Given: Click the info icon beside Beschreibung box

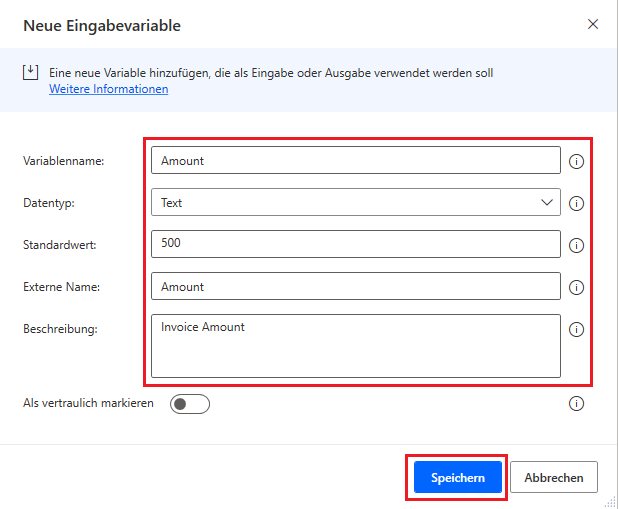Looking at the screenshot, I should (576, 329).
